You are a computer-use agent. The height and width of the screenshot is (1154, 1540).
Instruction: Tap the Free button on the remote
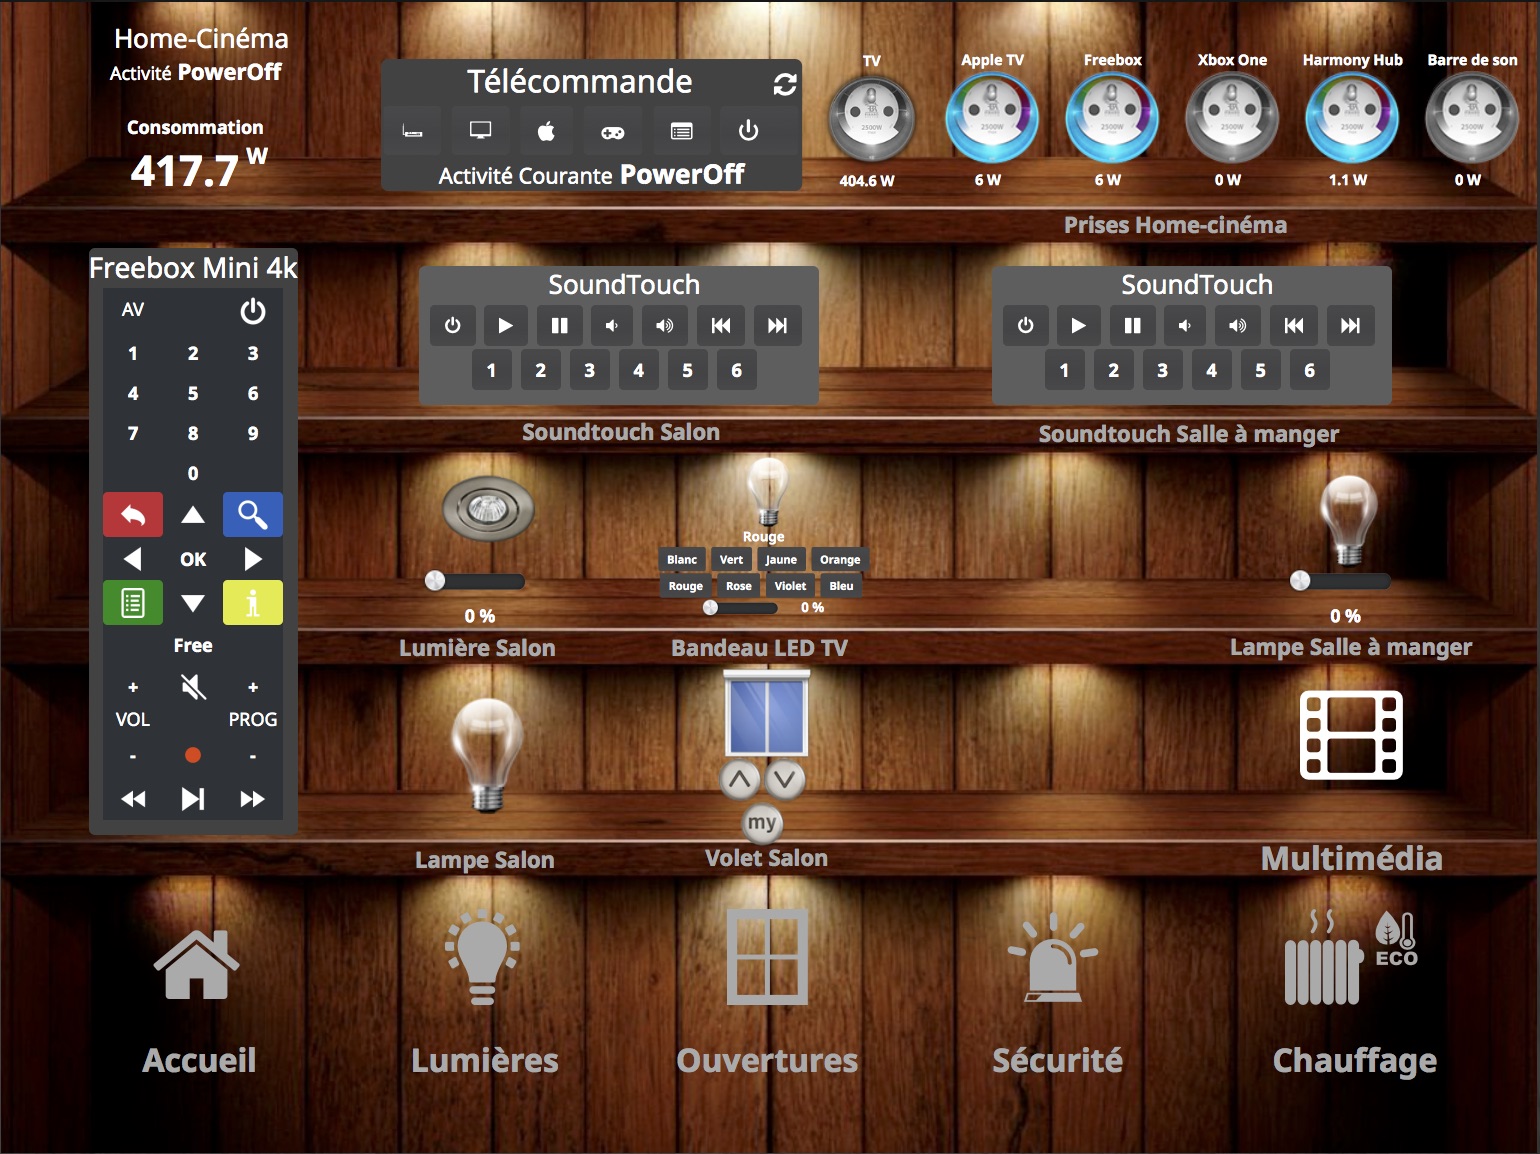point(193,645)
